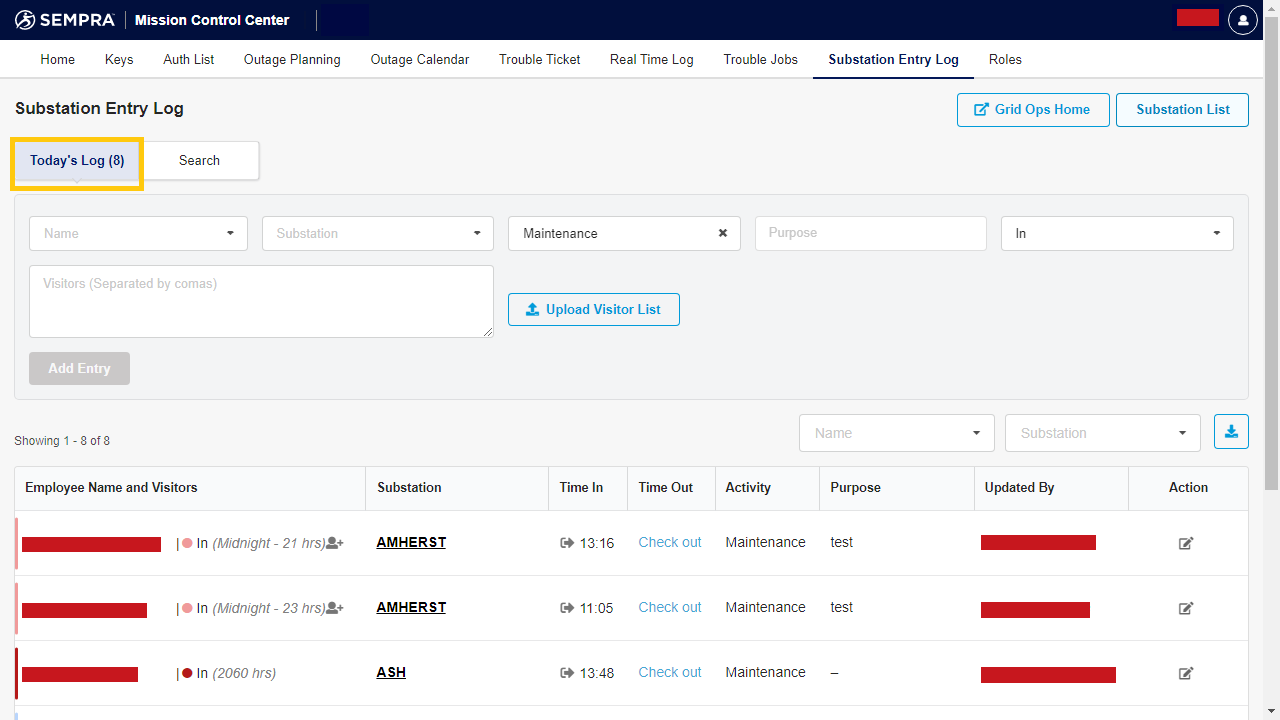Image resolution: width=1280 pixels, height=720 pixels.
Task: Click Check out for the ASH entry
Action: click(x=669, y=672)
